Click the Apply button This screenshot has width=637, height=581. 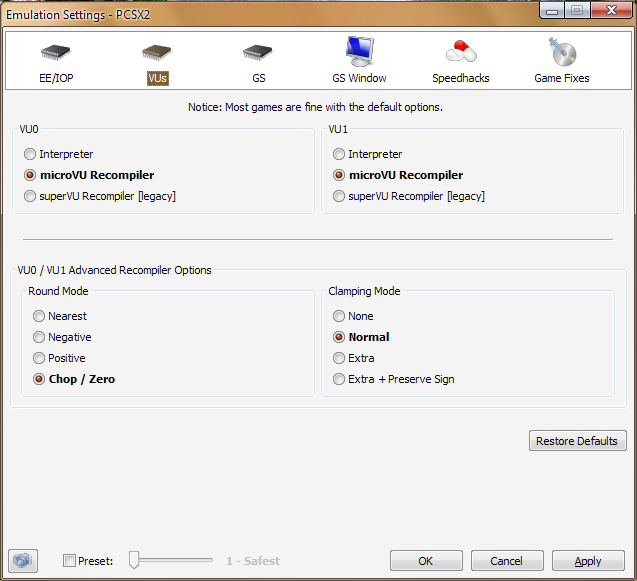tap(588, 561)
